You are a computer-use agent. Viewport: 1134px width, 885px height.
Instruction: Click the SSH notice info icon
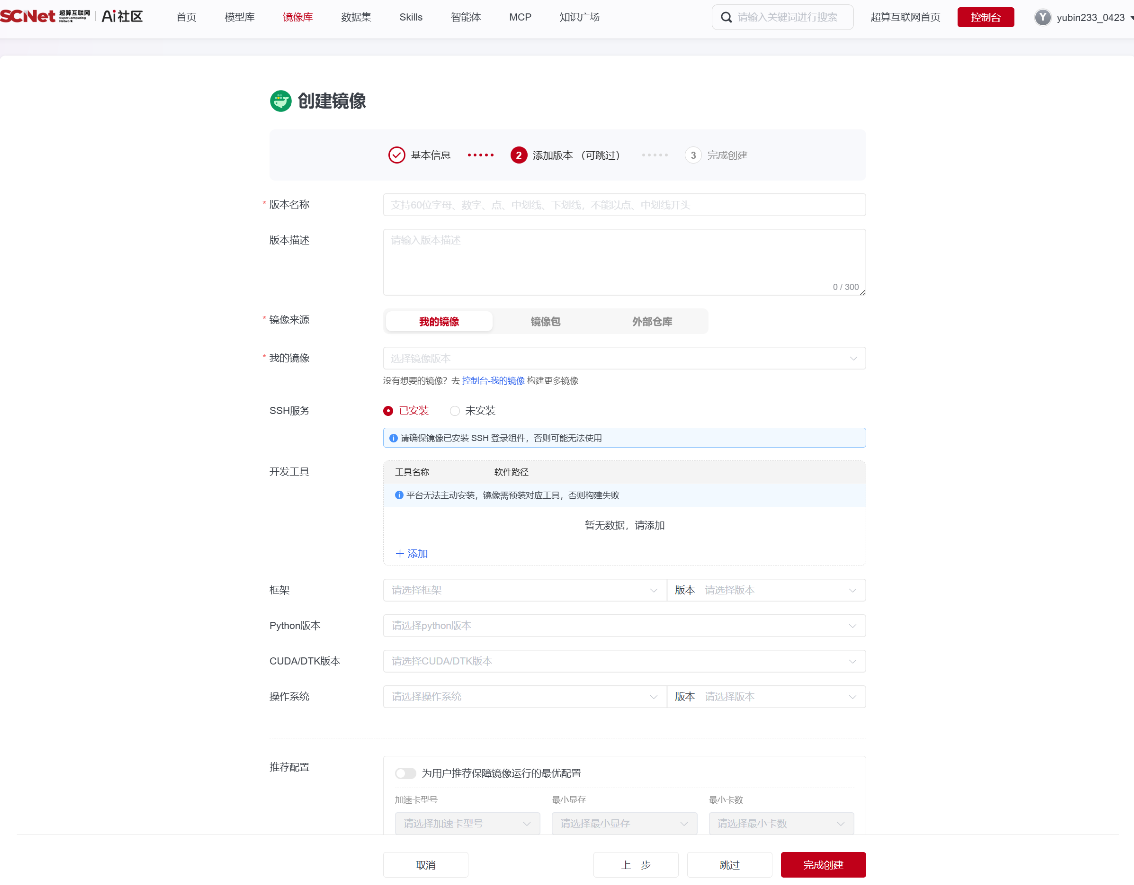[393, 438]
